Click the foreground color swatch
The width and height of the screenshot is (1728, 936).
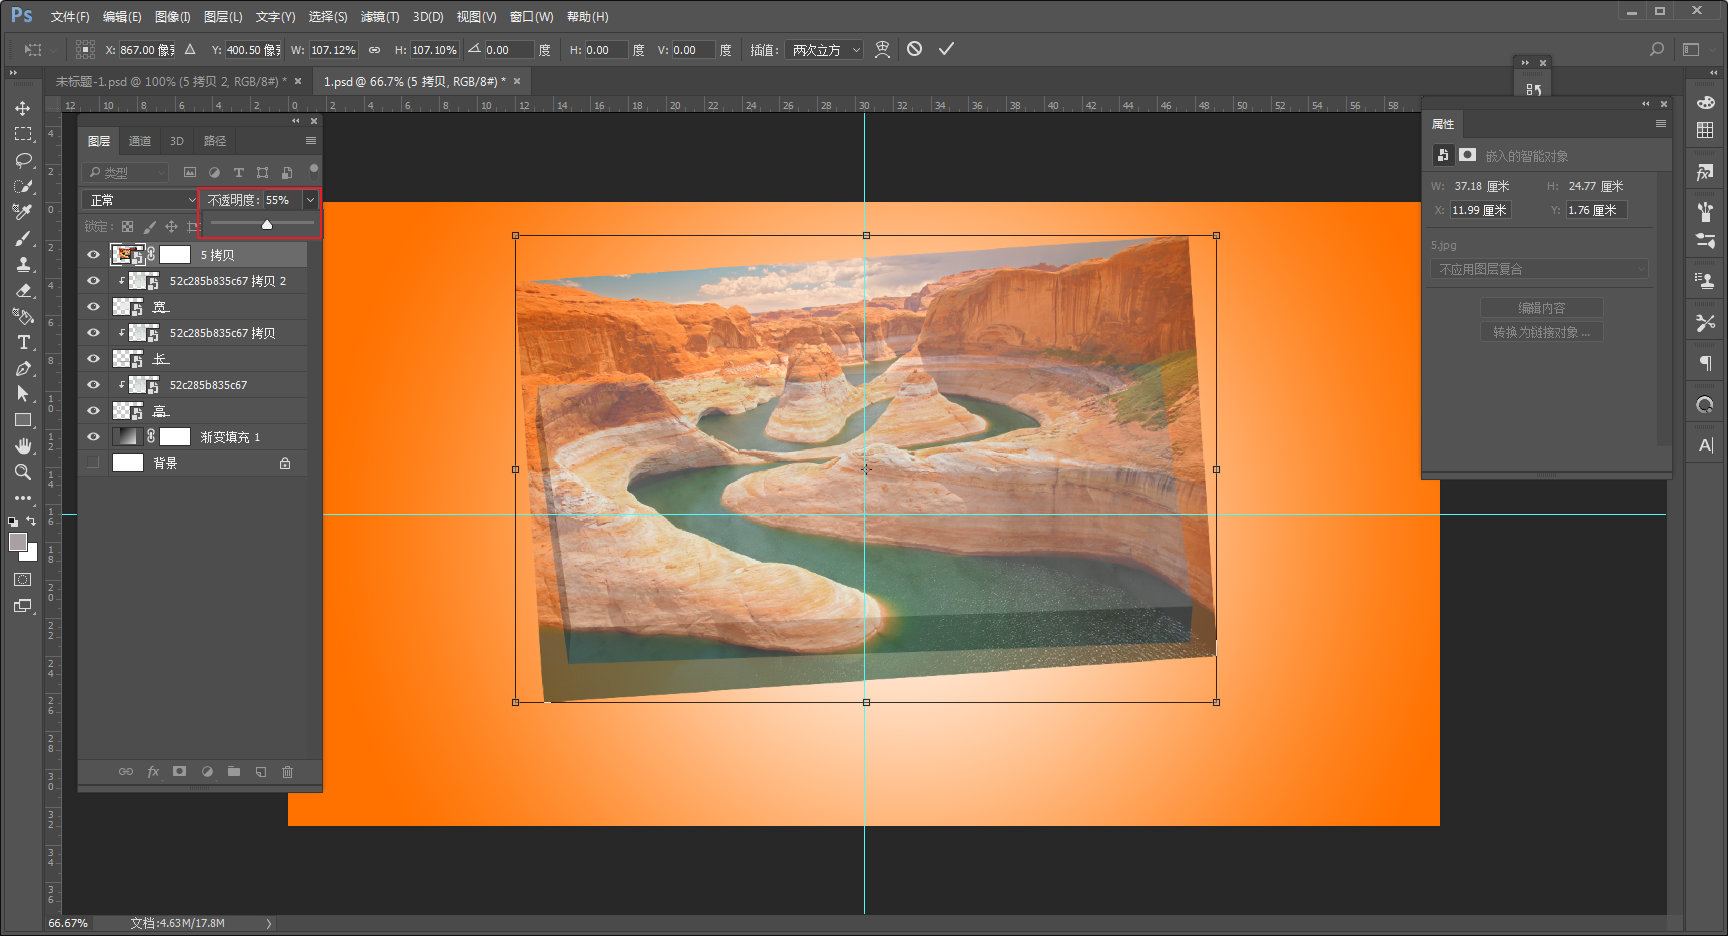click(x=18, y=542)
